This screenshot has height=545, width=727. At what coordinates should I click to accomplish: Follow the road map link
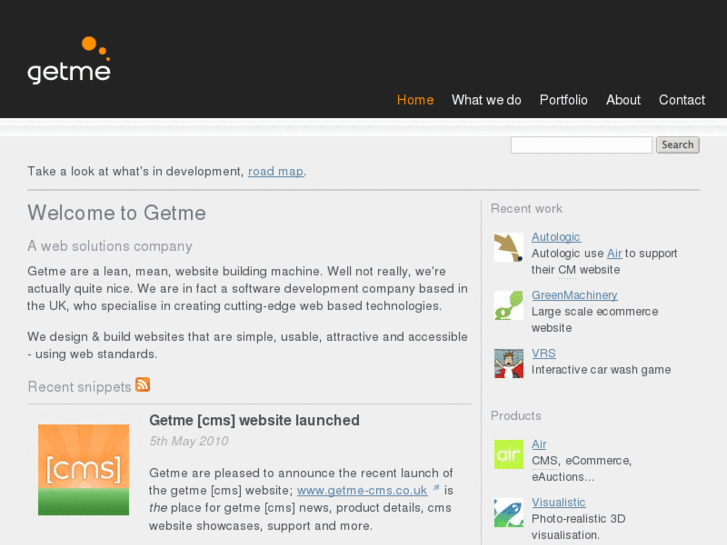point(276,172)
